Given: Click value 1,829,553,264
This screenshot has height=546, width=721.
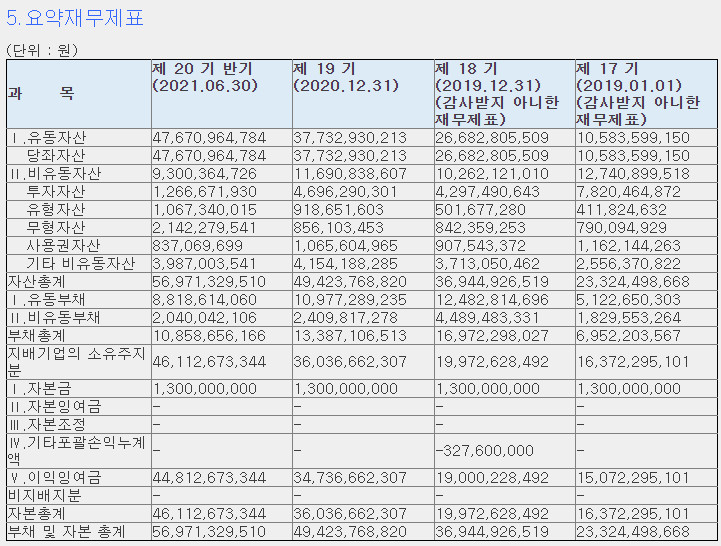Looking at the screenshot, I should pyautogui.click(x=629, y=318).
